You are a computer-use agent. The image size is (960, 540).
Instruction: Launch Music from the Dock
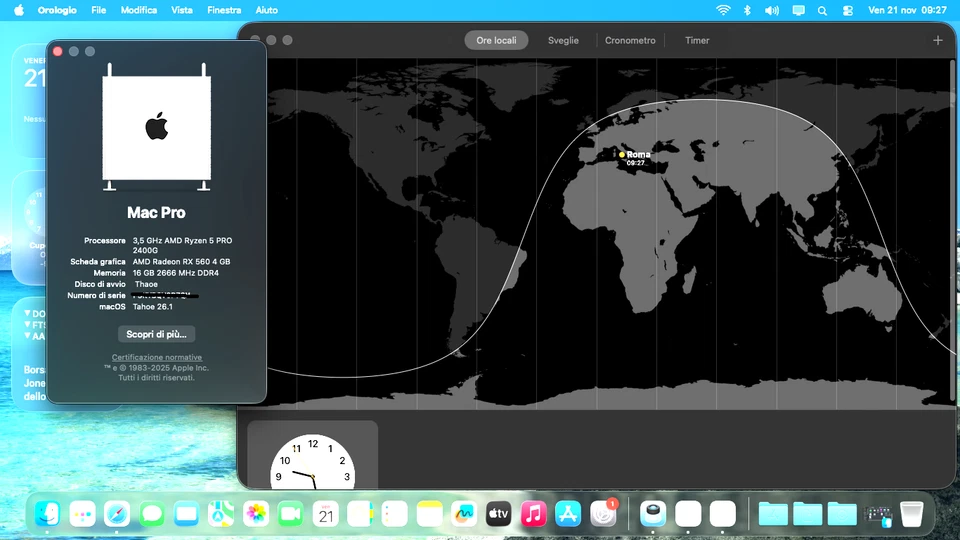click(533, 514)
